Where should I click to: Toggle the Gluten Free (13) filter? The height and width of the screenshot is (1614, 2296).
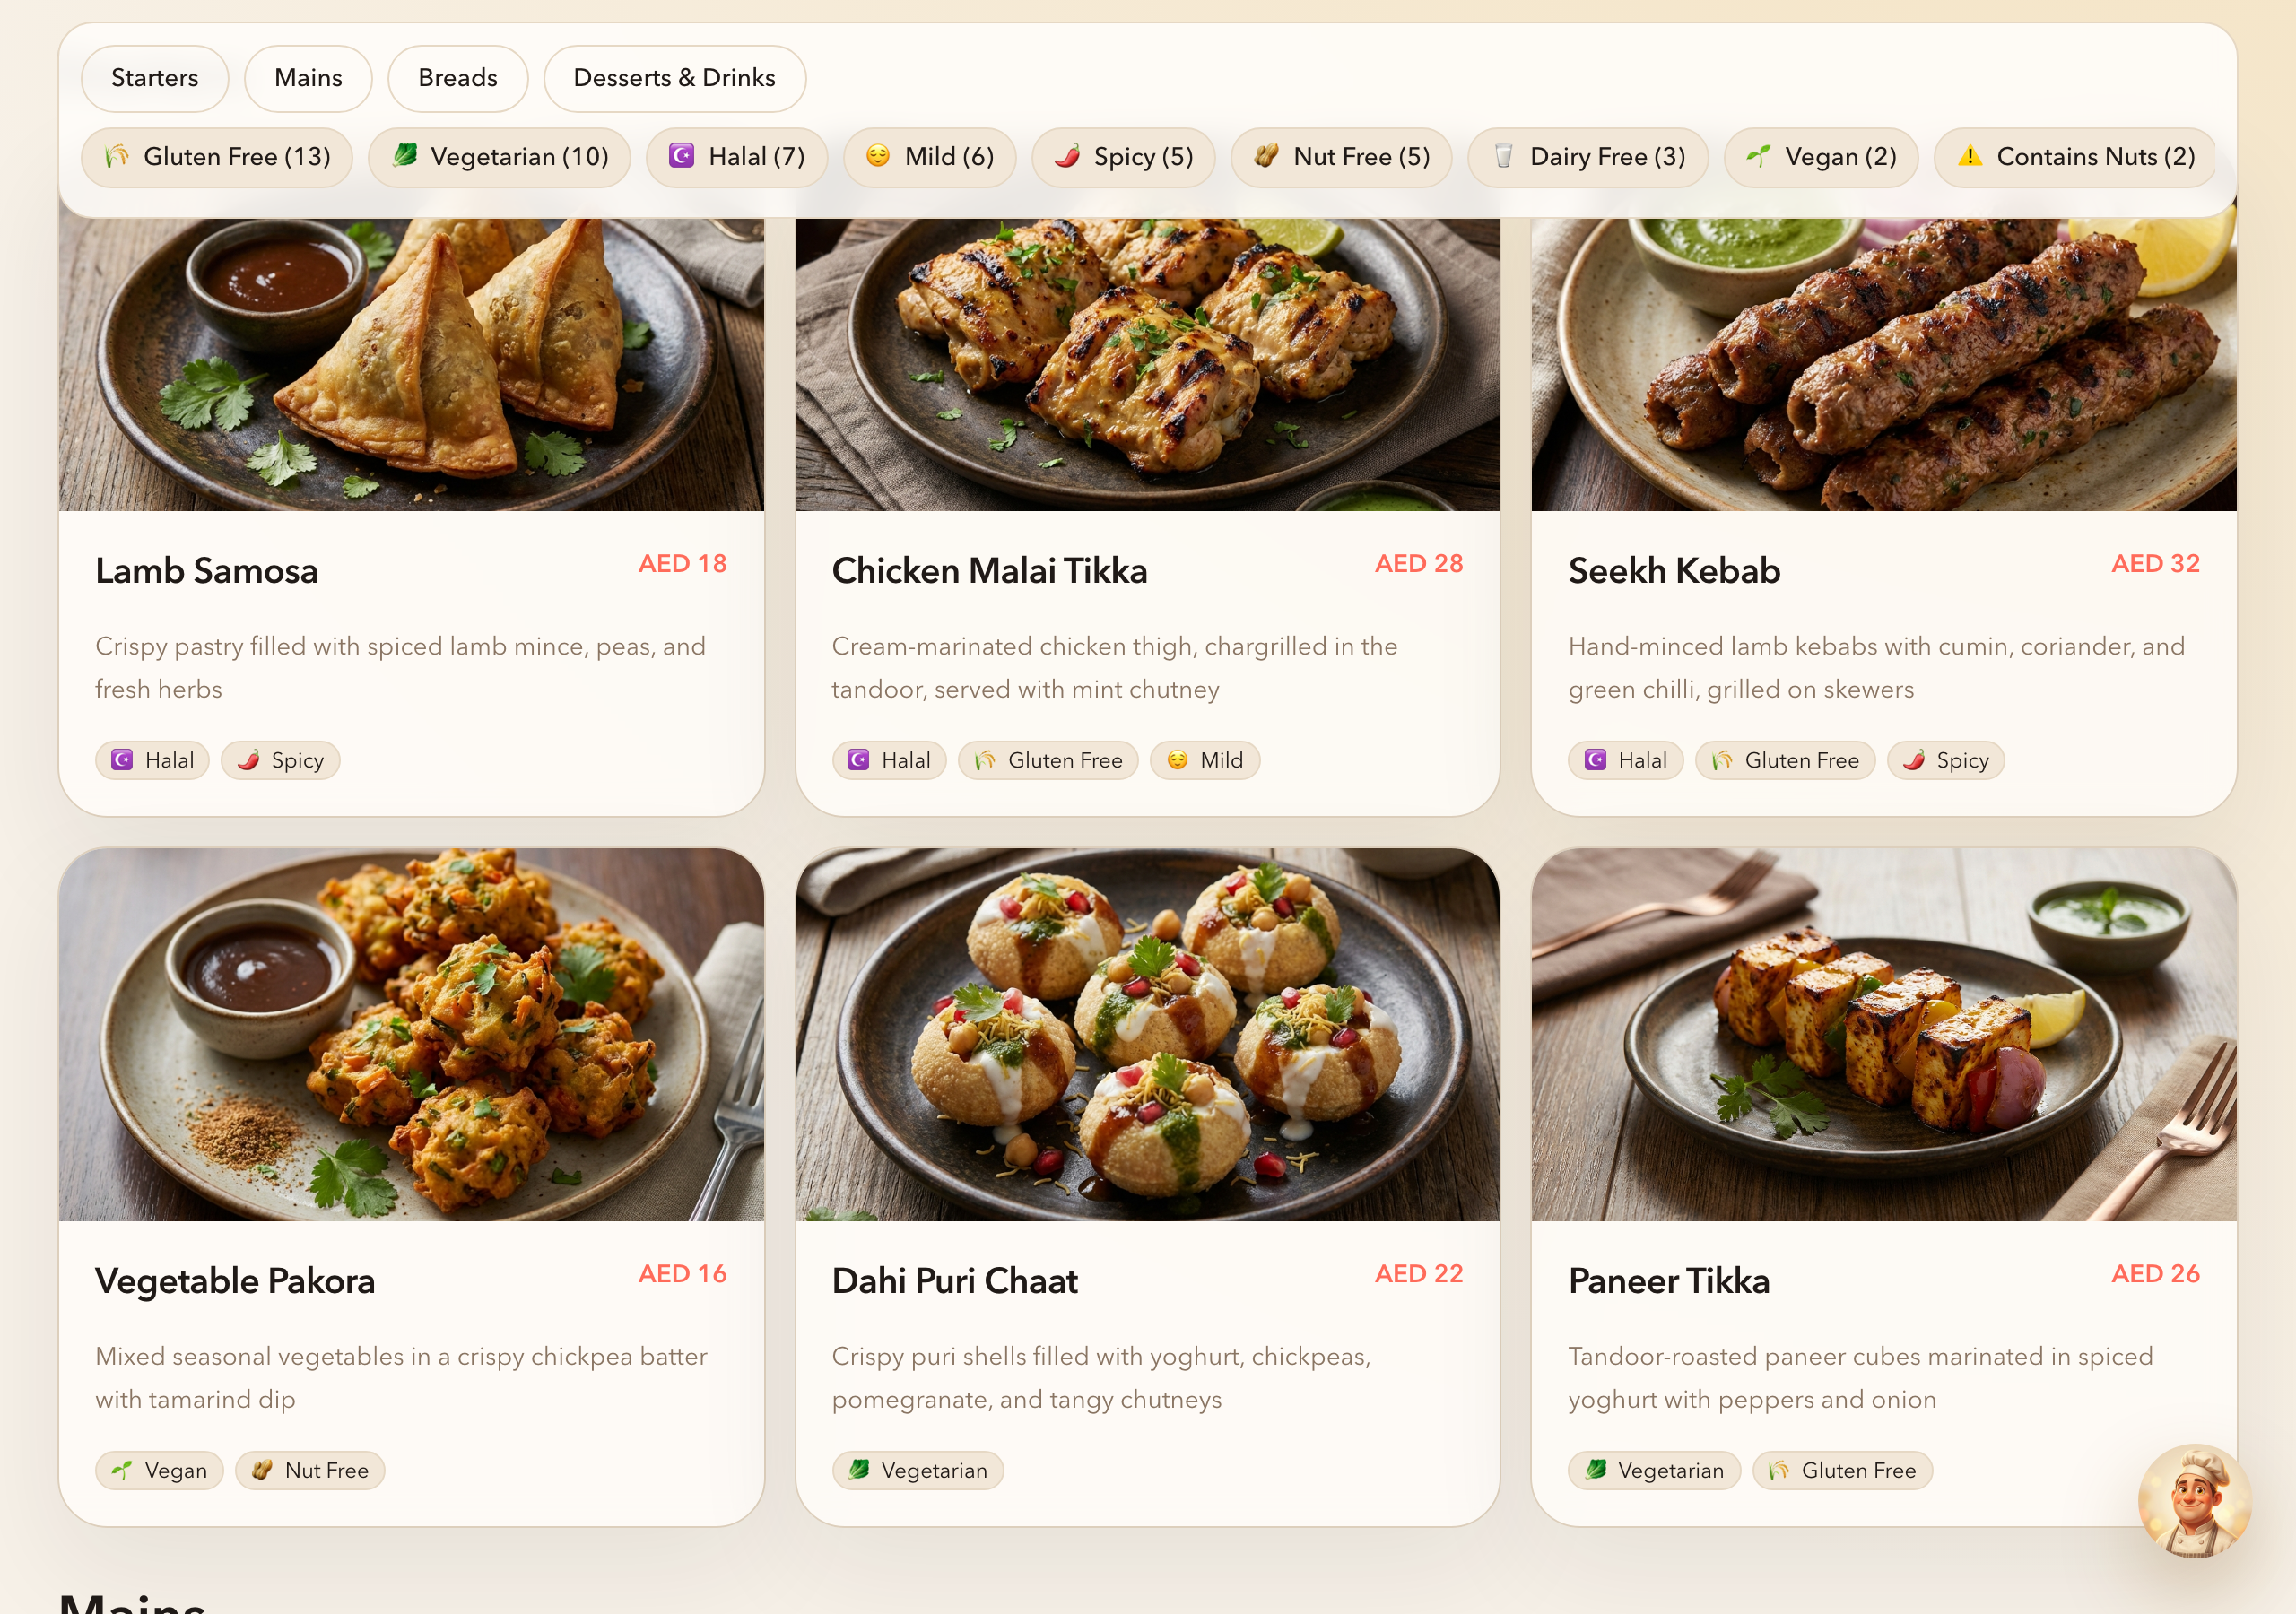coord(217,157)
